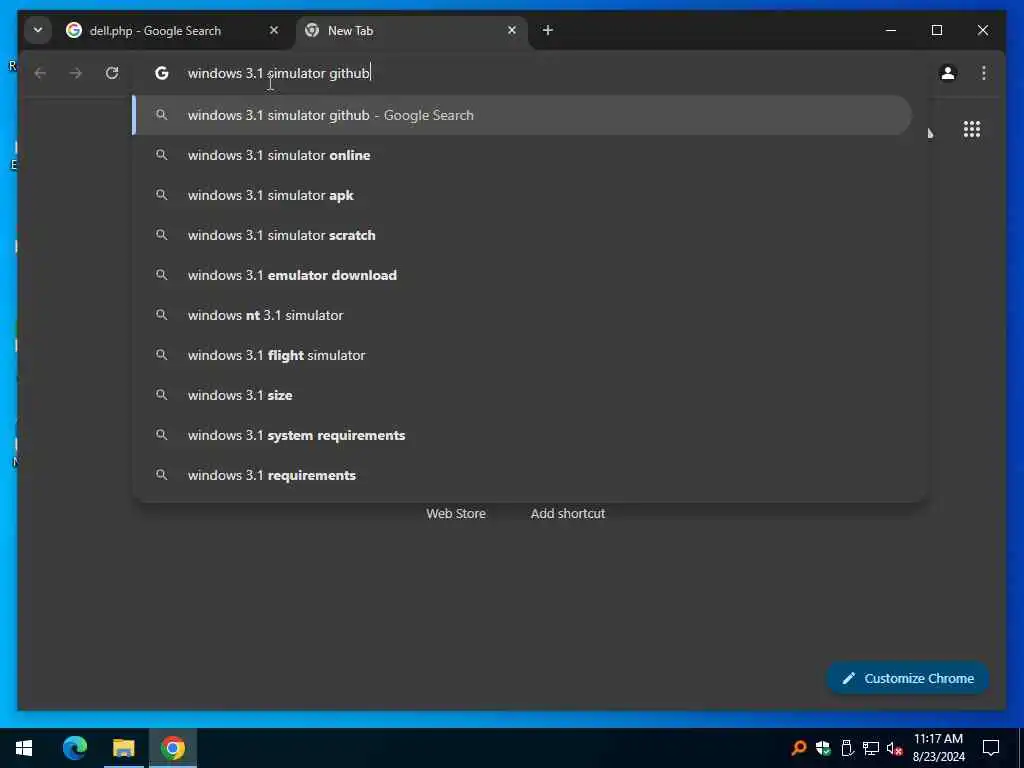Choose the last suggestion windows 3.1 requirements

coord(522,475)
